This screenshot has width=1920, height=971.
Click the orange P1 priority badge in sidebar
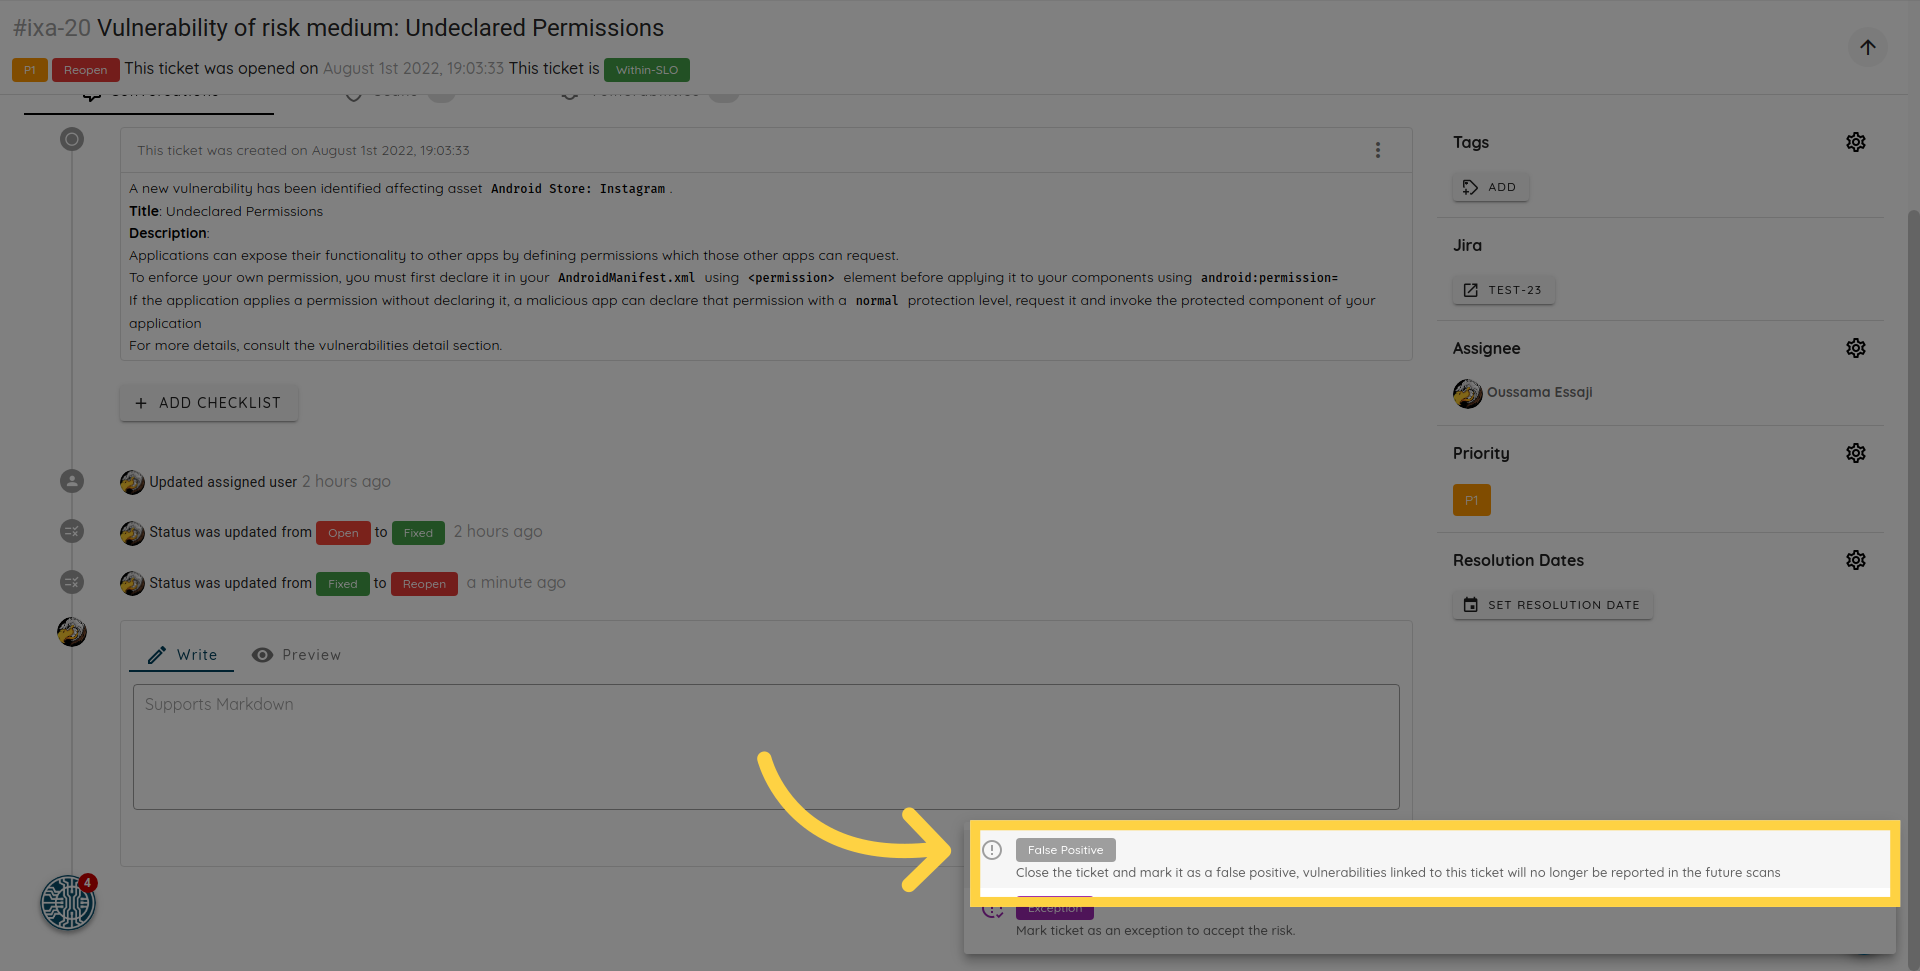(x=1471, y=500)
